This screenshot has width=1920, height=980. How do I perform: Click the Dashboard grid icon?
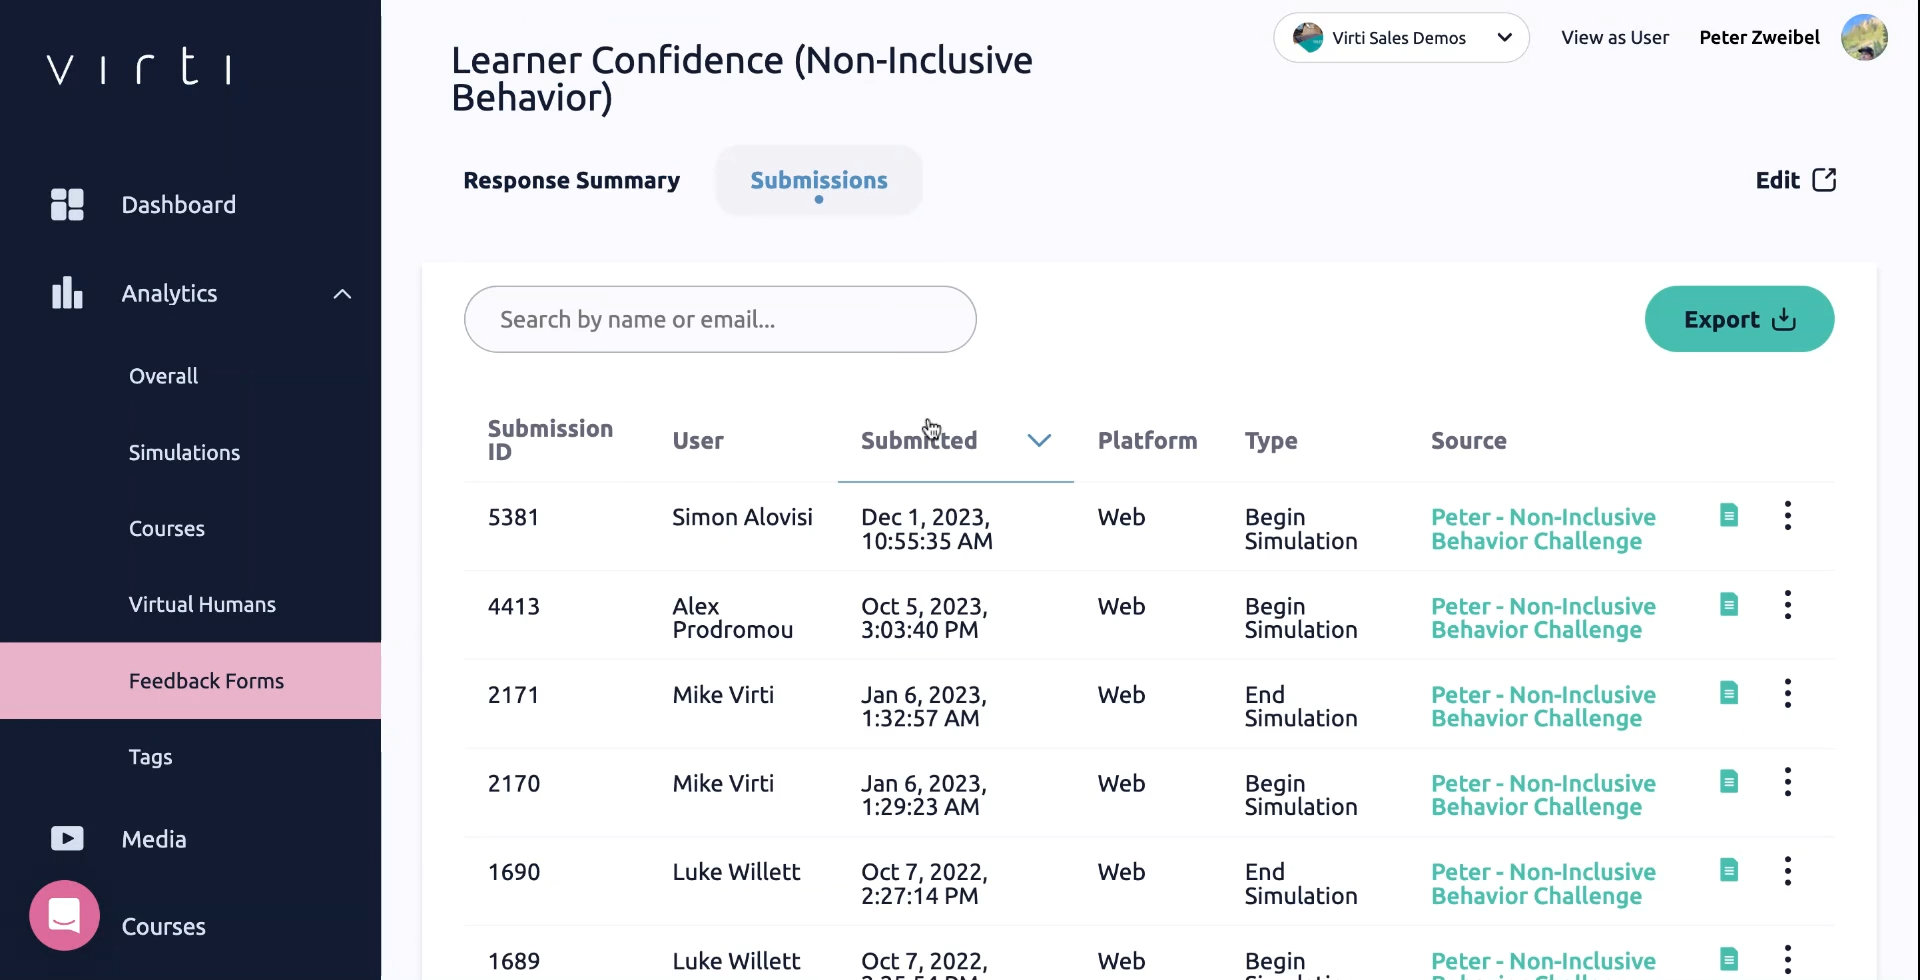[67, 205]
